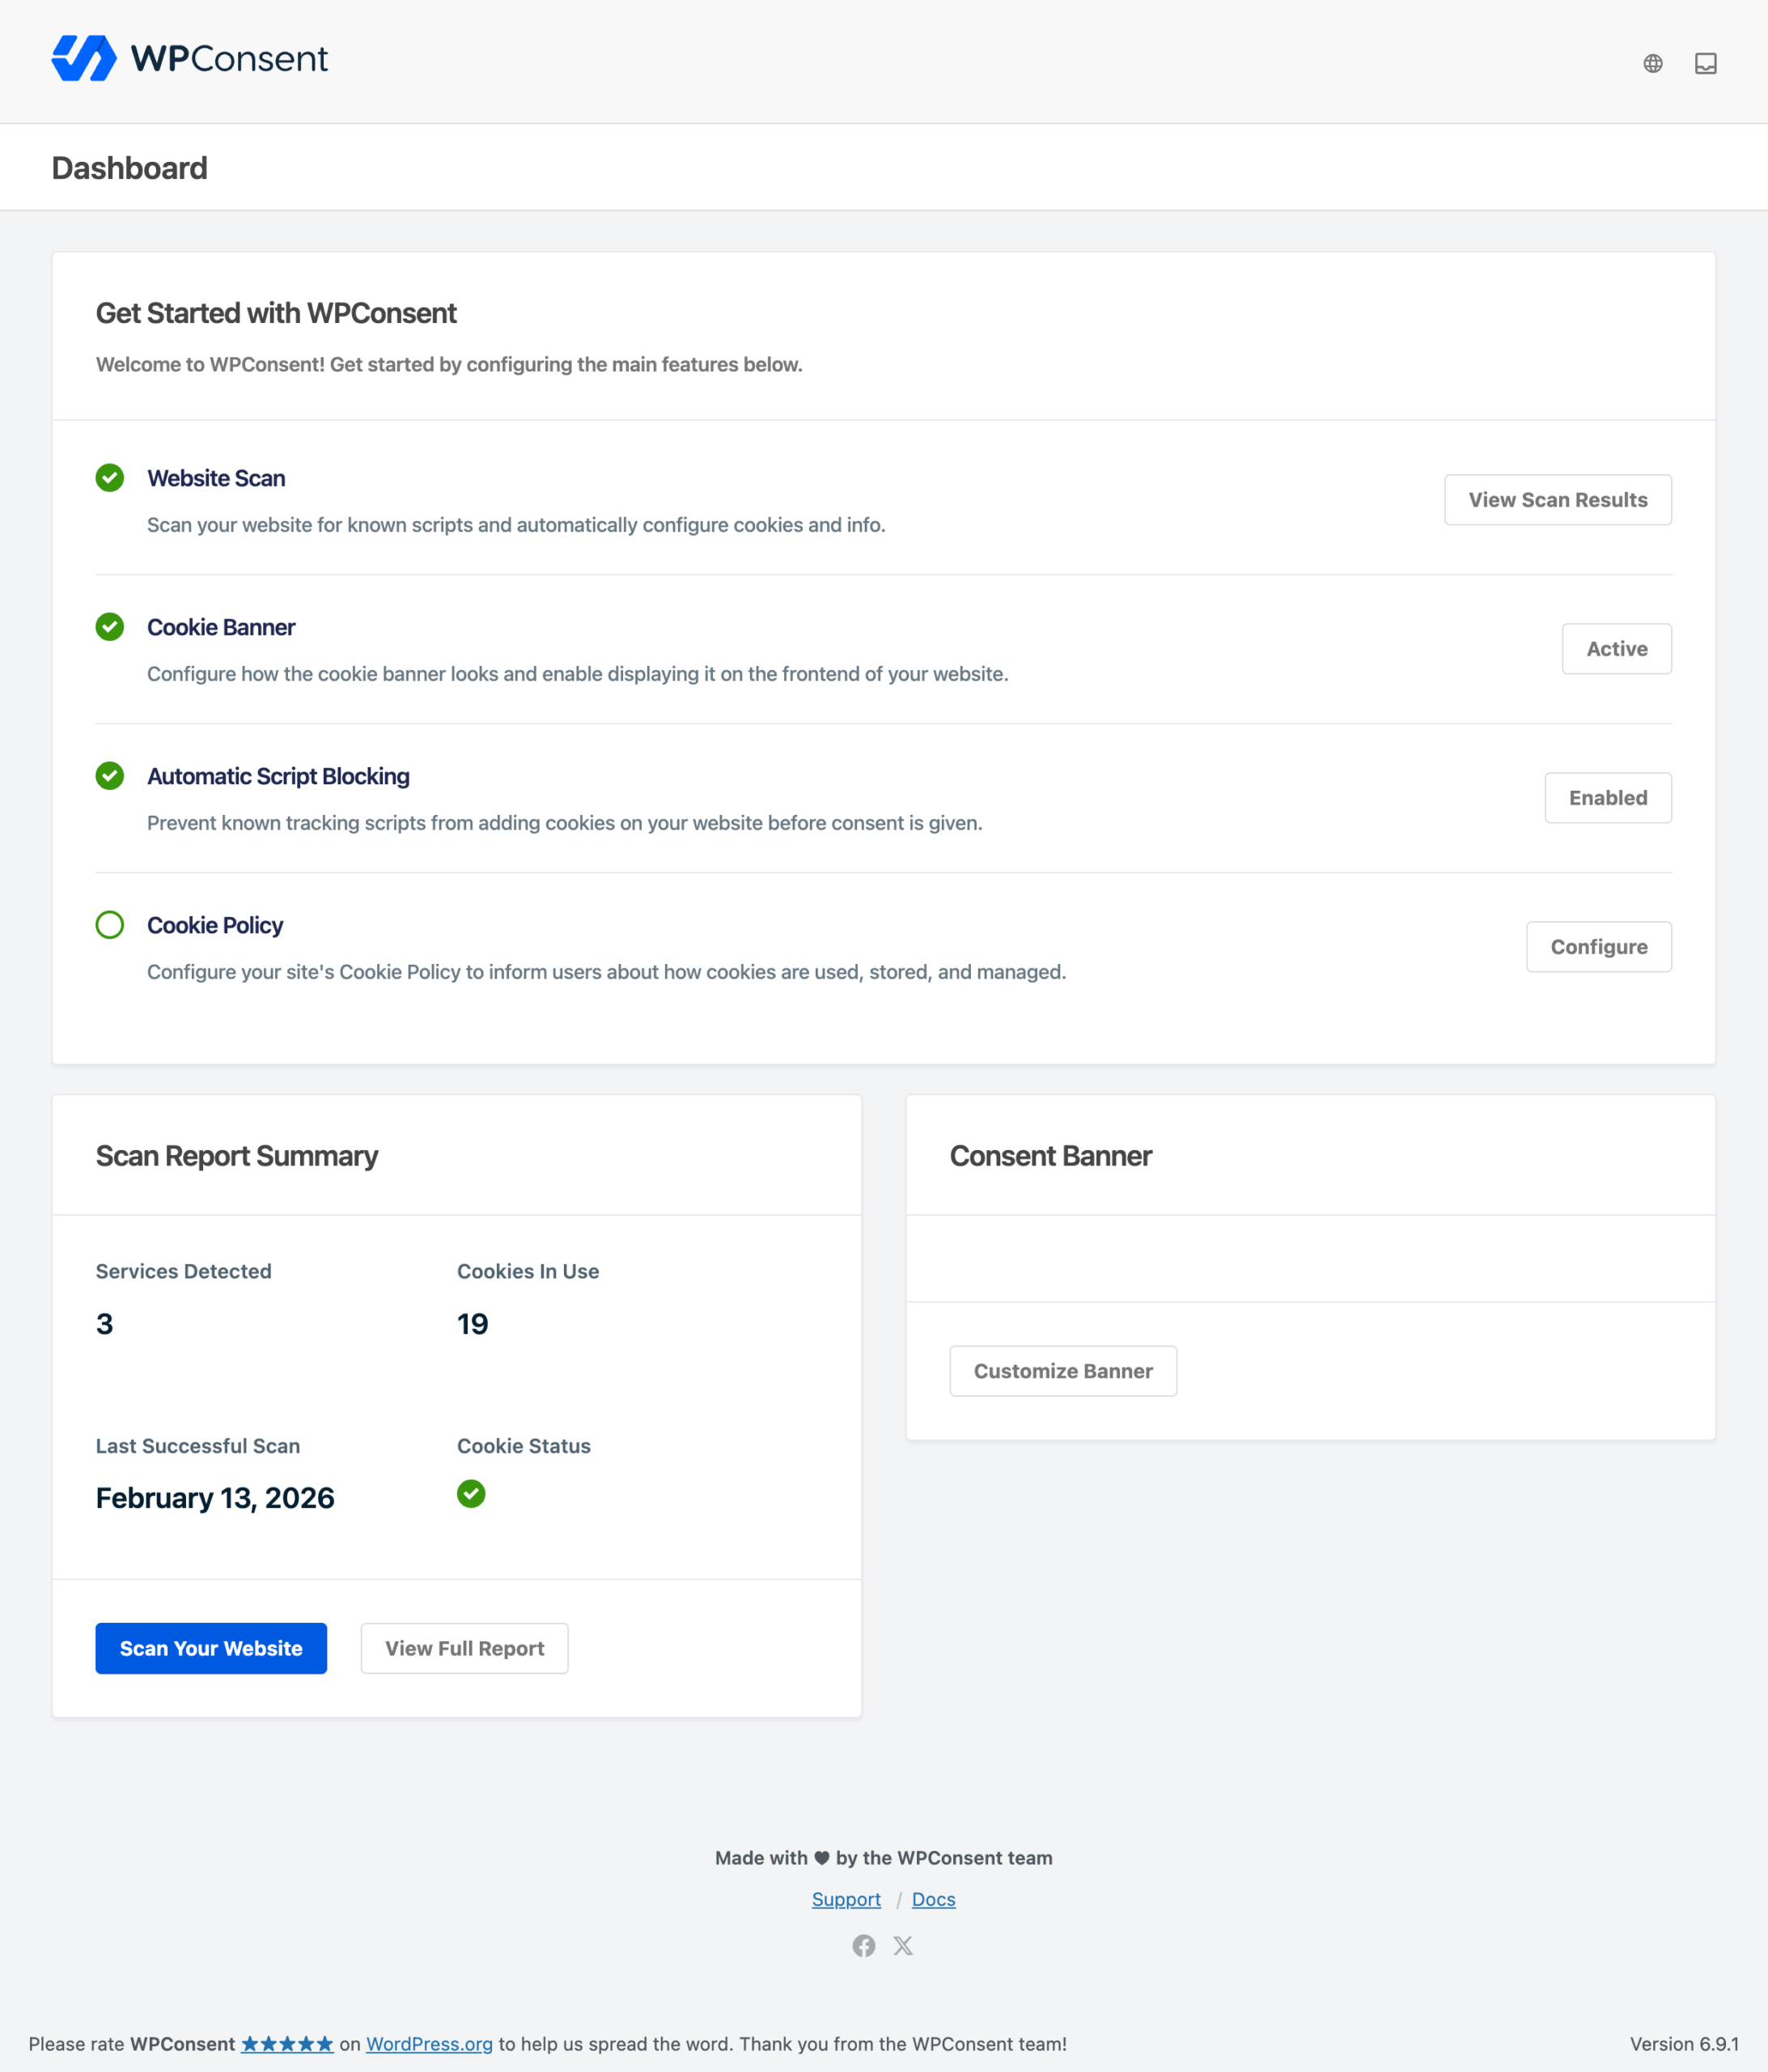The height and width of the screenshot is (2072, 1768).
Task: Select the empty Cookie Policy status circle
Action: click(x=110, y=925)
